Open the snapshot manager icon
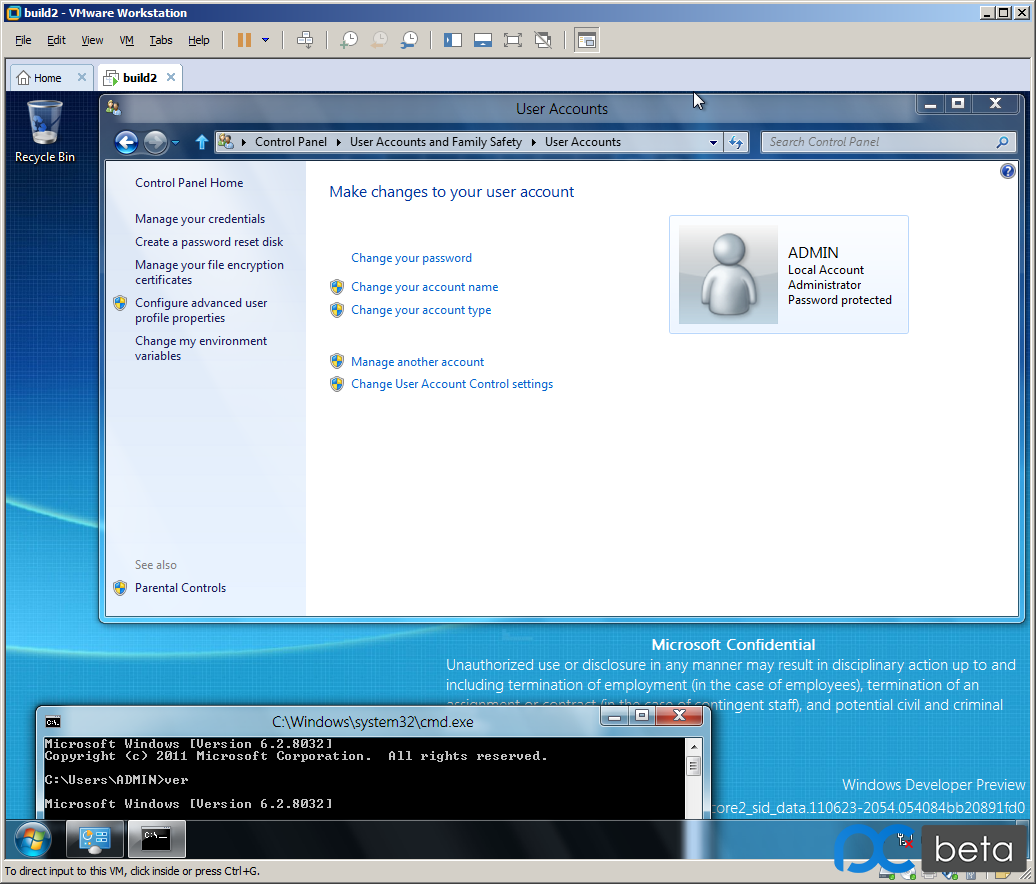Image resolution: width=1036 pixels, height=884 pixels. click(409, 40)
